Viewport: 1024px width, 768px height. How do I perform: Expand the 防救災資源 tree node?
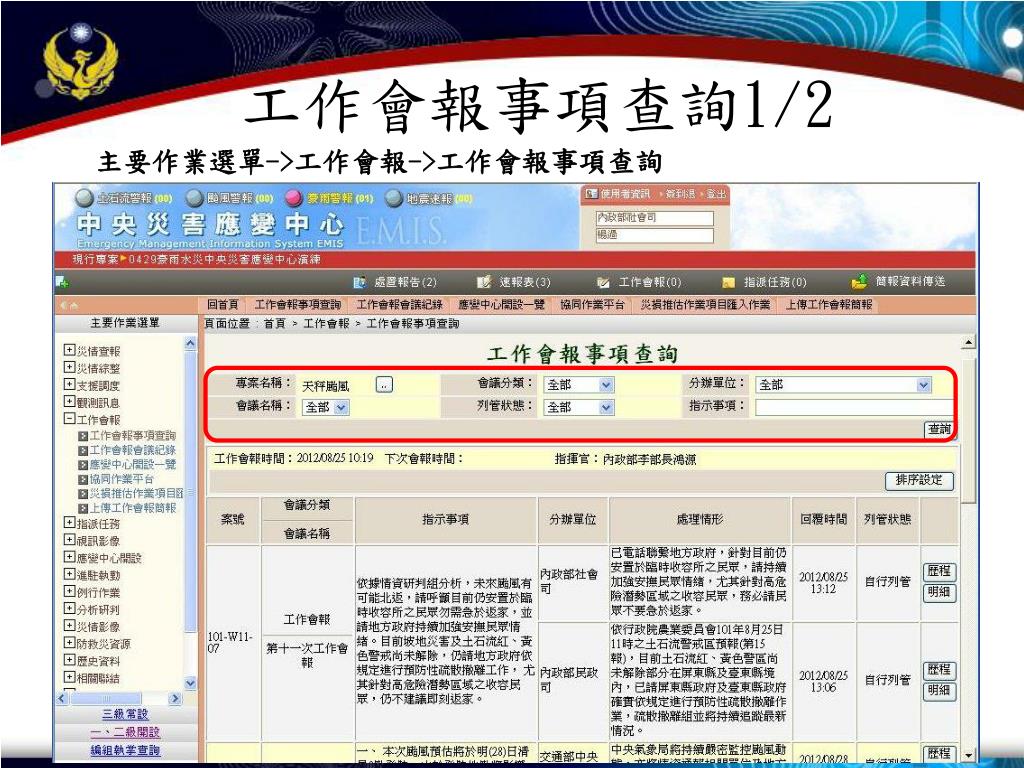click(69, 643)
